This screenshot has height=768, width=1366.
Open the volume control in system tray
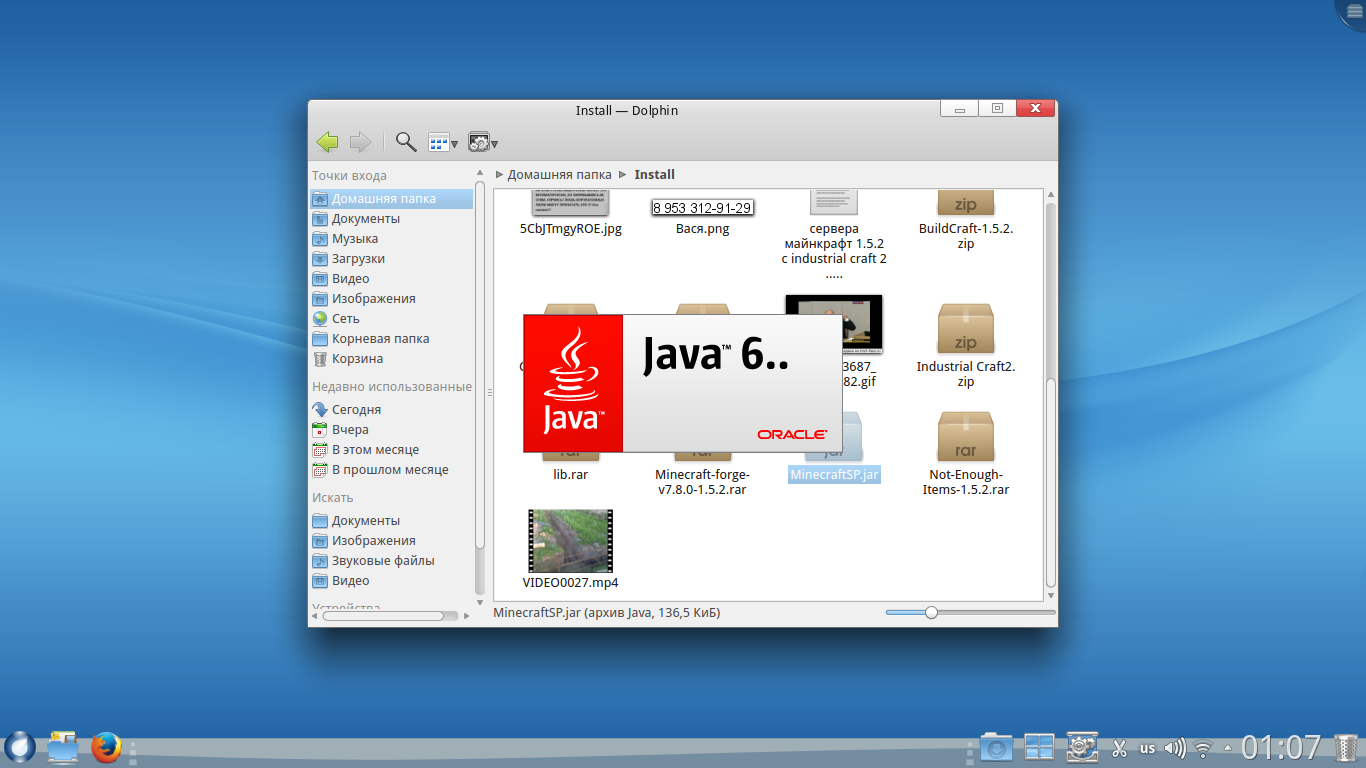(x=1175, y=748)
